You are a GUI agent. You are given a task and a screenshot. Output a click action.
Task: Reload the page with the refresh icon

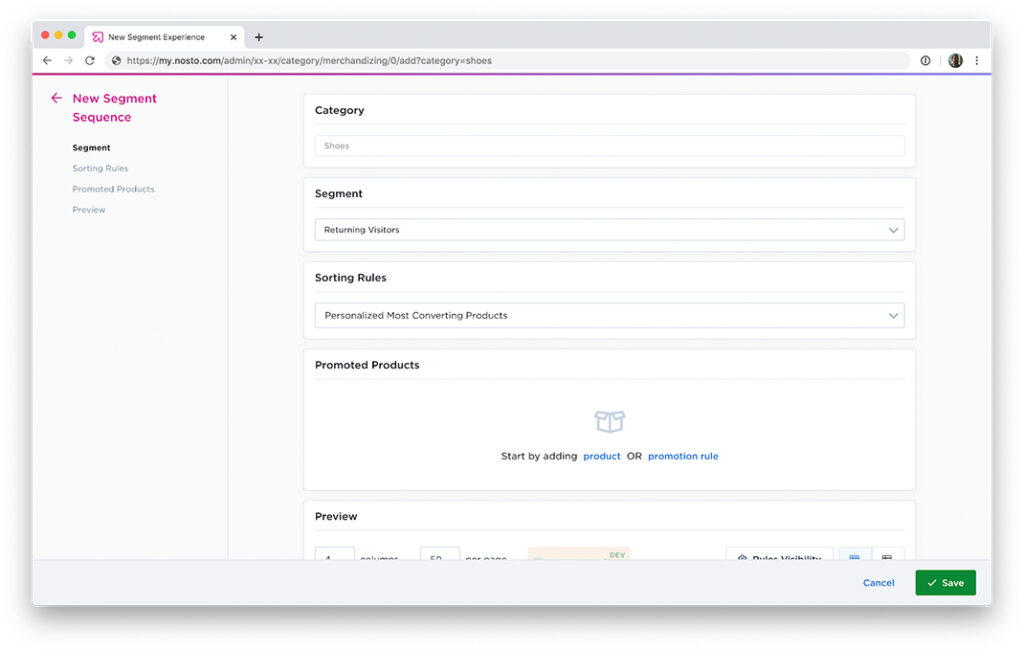tap(89, 61)
